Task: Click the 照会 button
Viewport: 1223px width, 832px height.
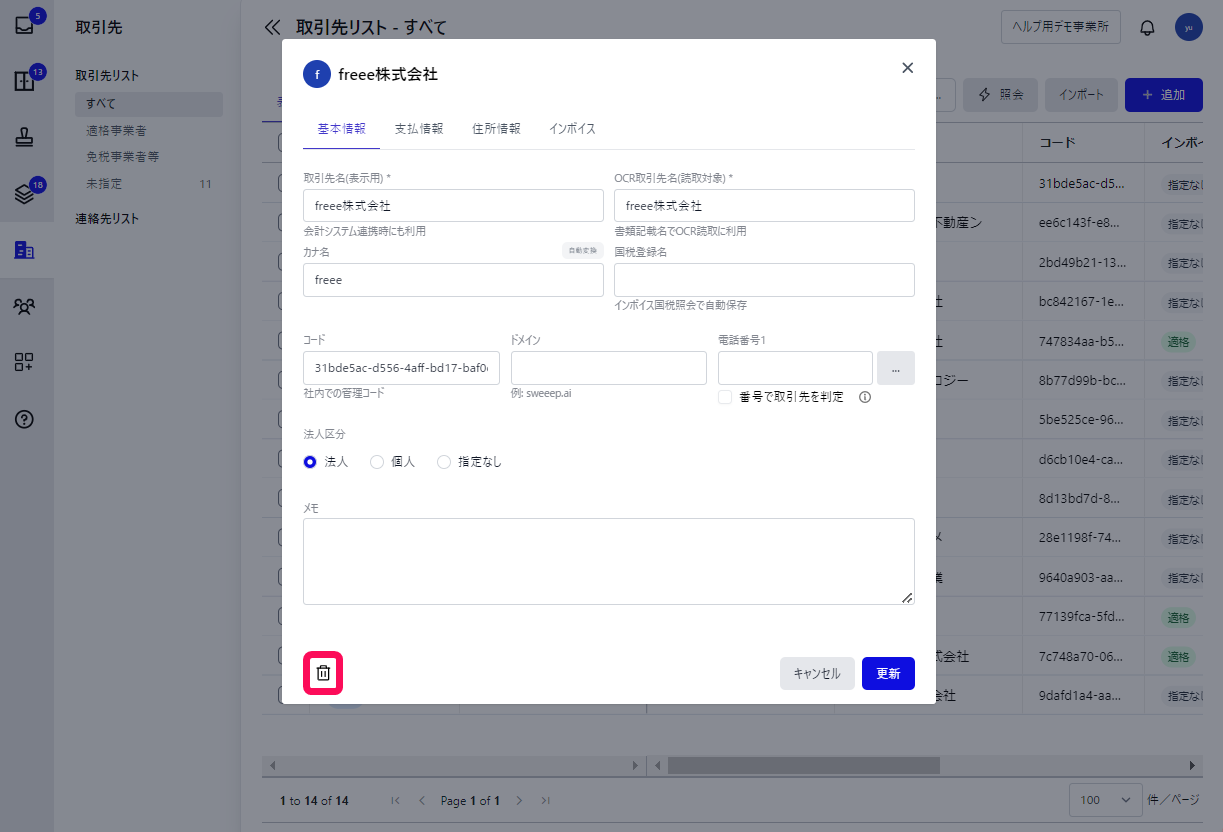Action: point(1000,95)
